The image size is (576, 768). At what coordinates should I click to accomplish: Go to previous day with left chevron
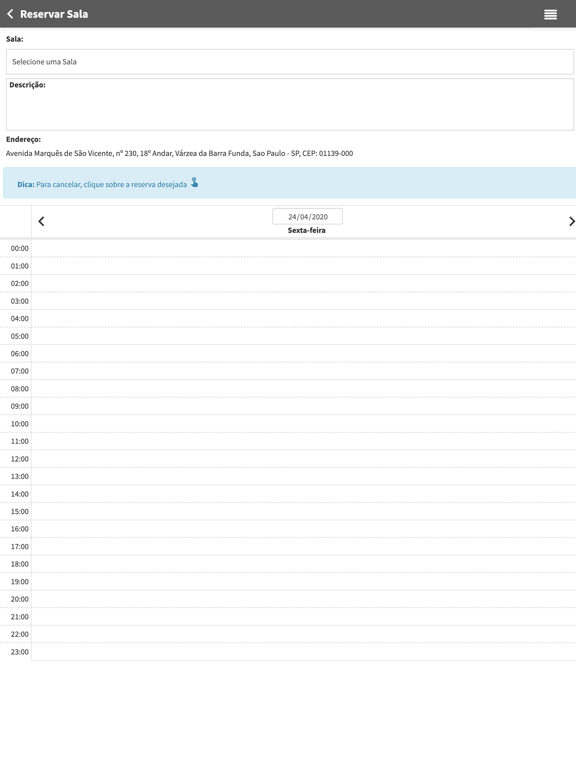coord(41,221)
